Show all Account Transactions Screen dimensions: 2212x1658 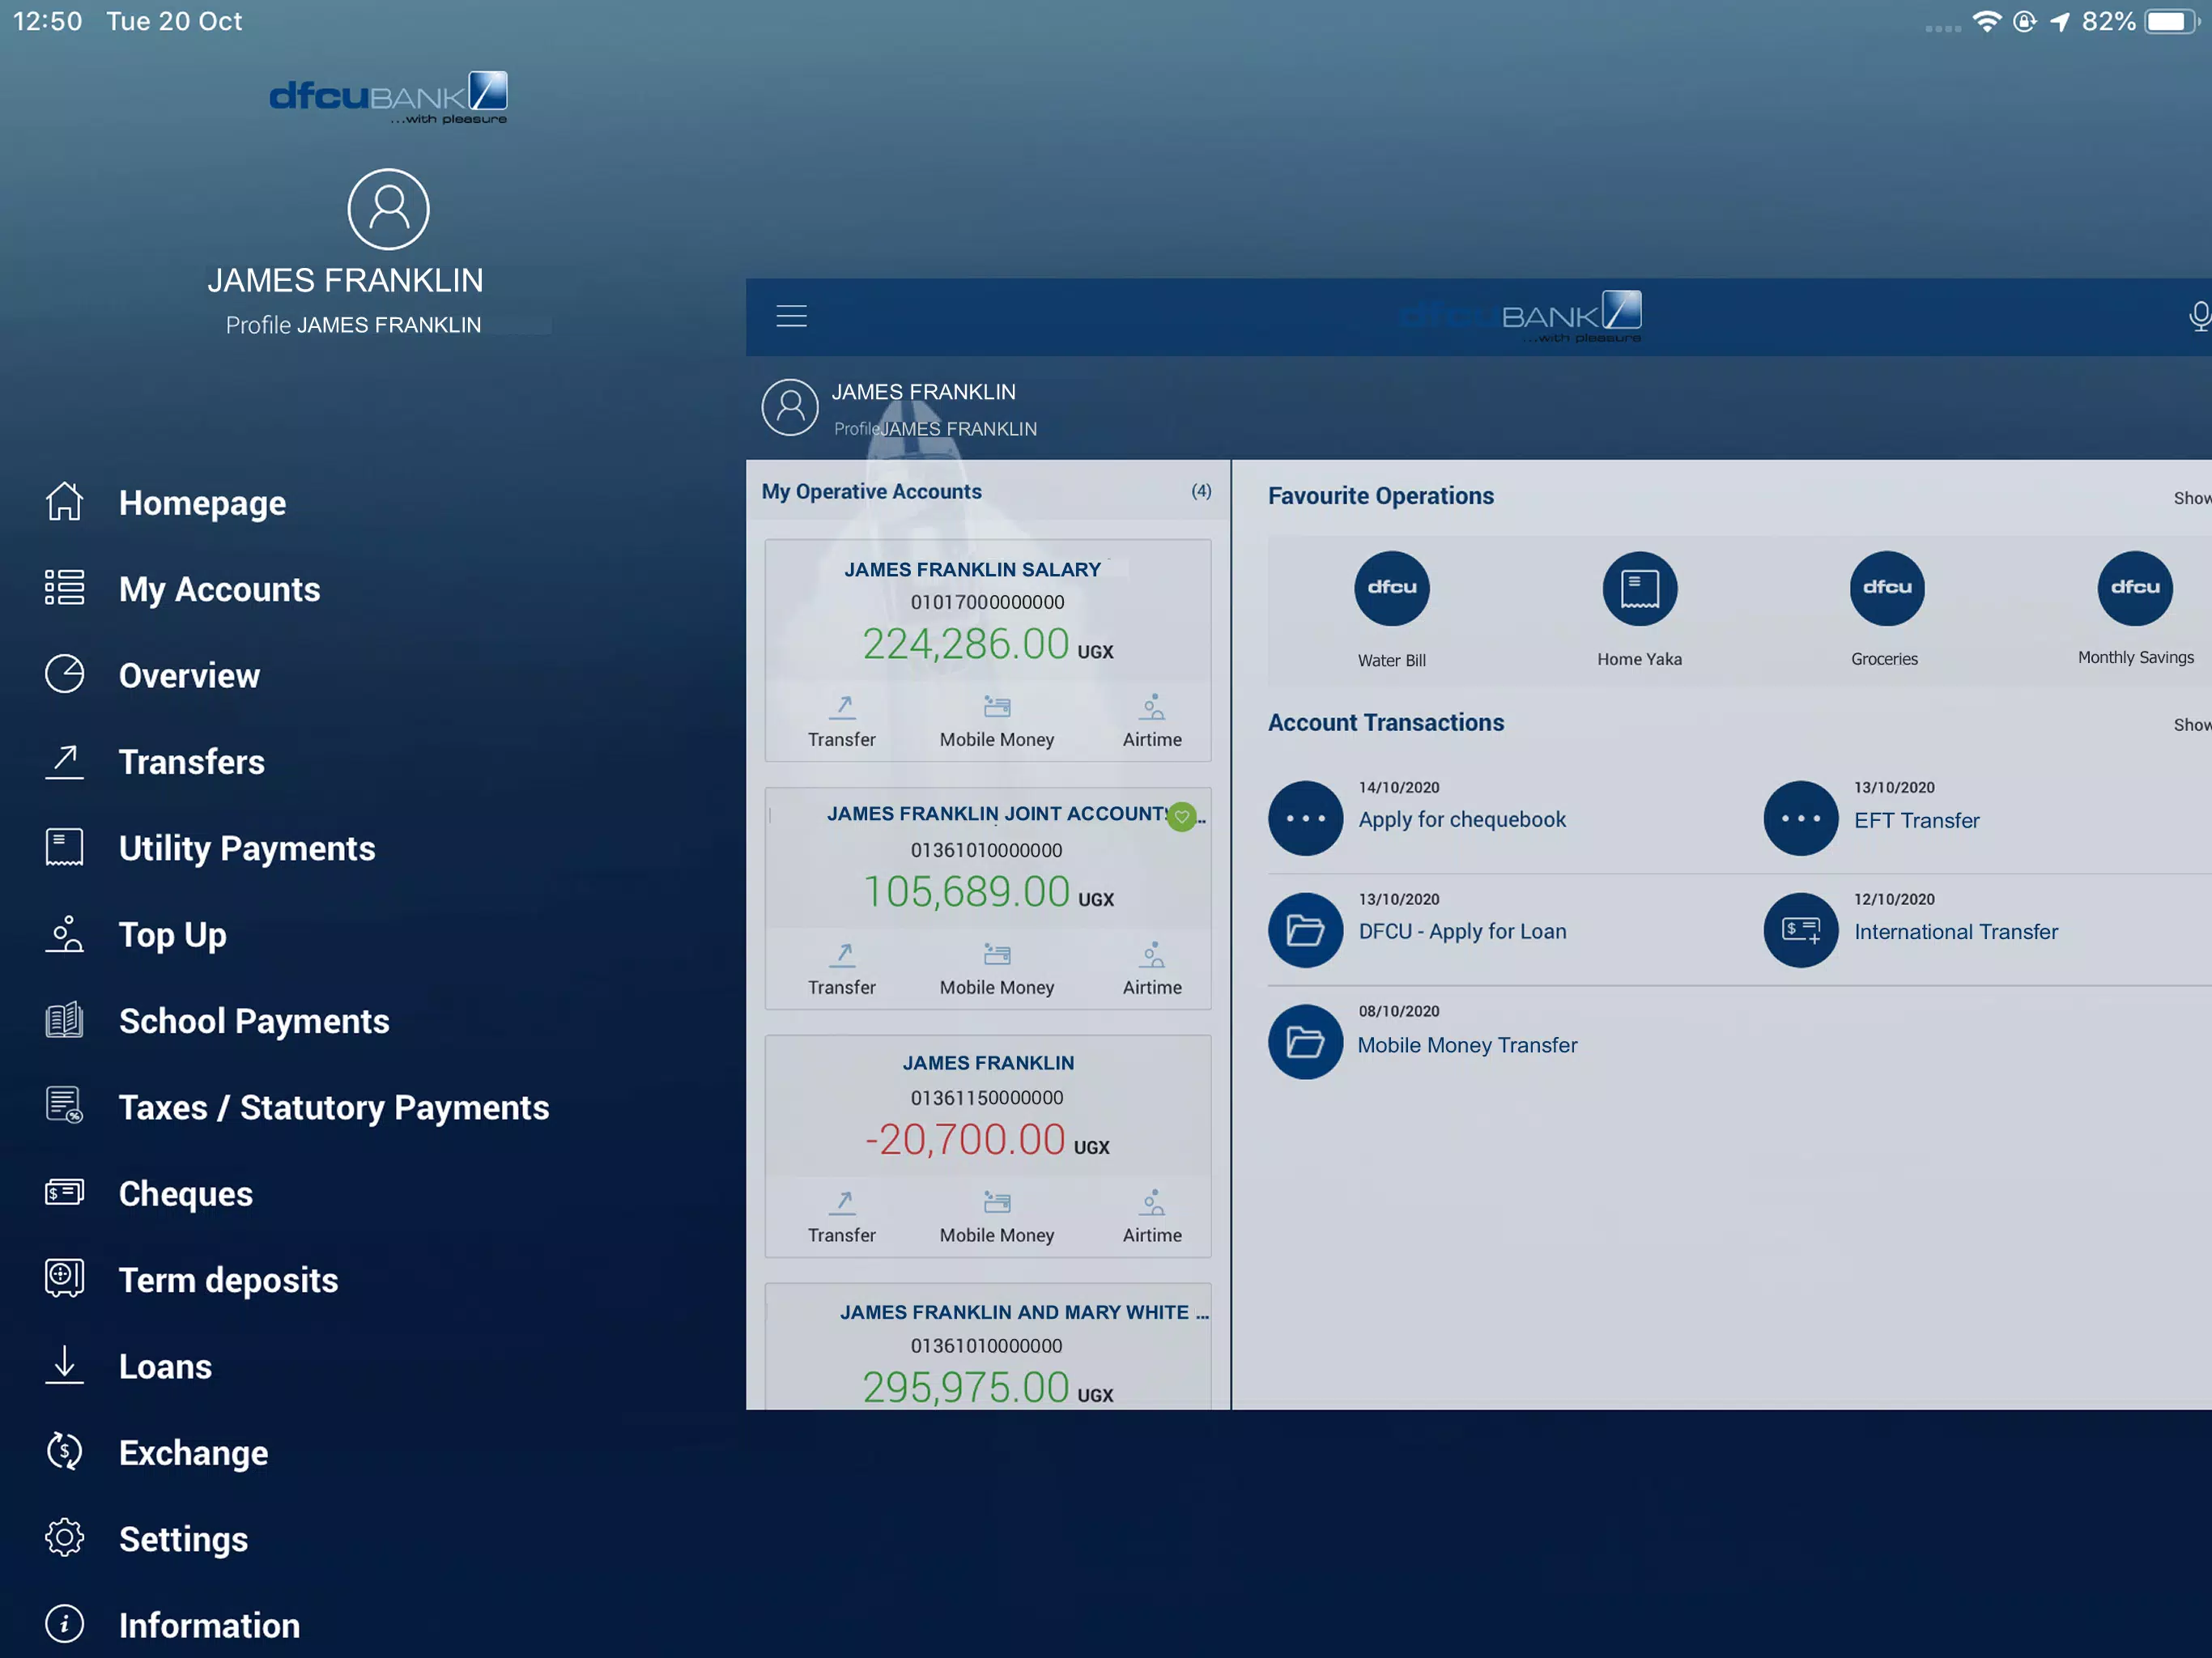click(x=2192, y=724)
